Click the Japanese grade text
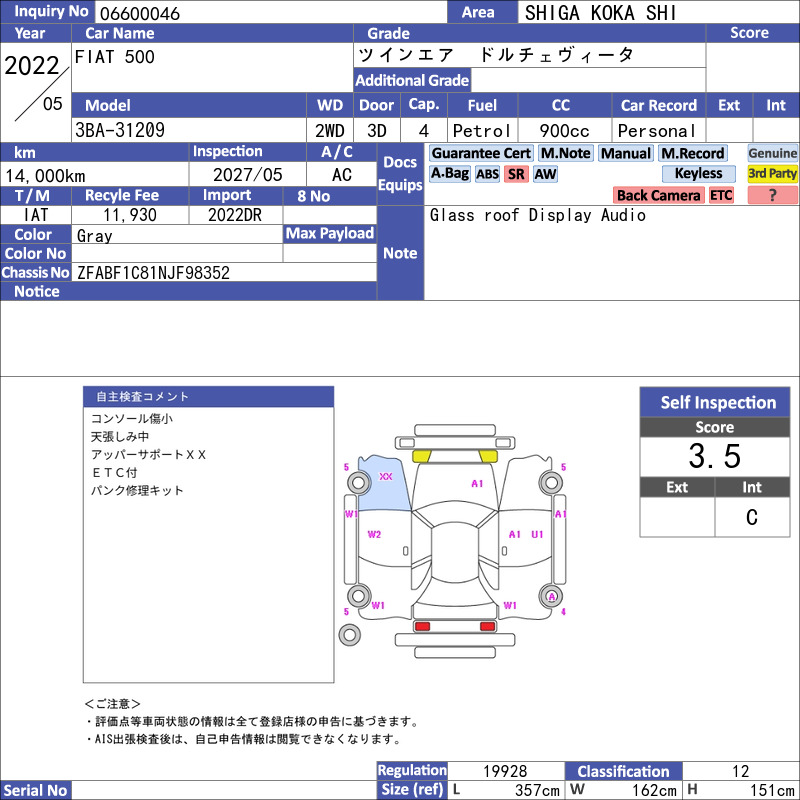 495,55
